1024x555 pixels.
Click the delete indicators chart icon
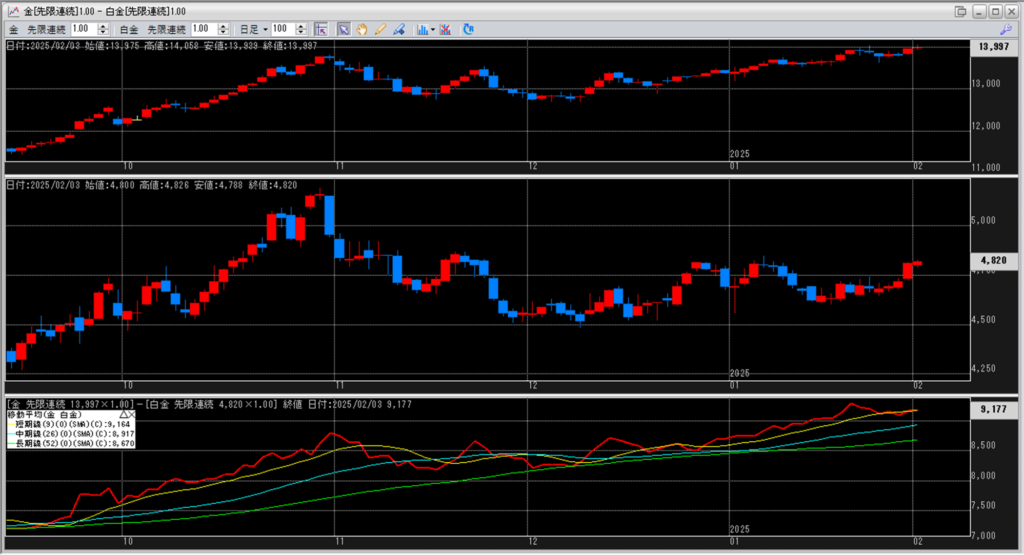point(444,29)
